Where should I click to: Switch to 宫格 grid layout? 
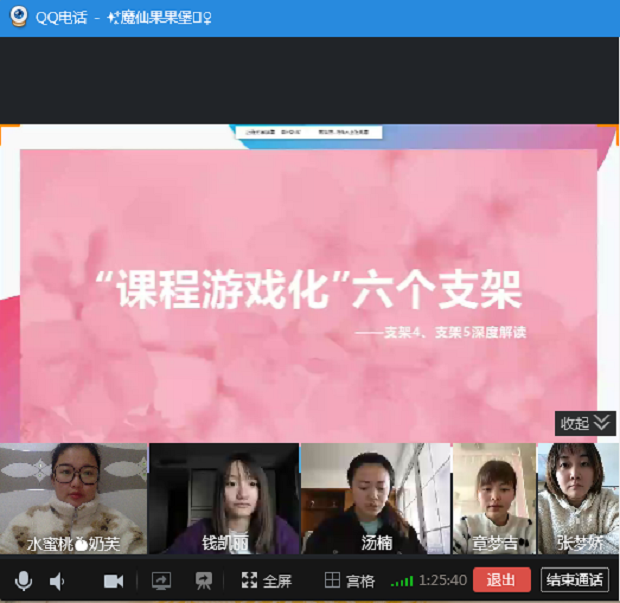(x=350, y=580)
